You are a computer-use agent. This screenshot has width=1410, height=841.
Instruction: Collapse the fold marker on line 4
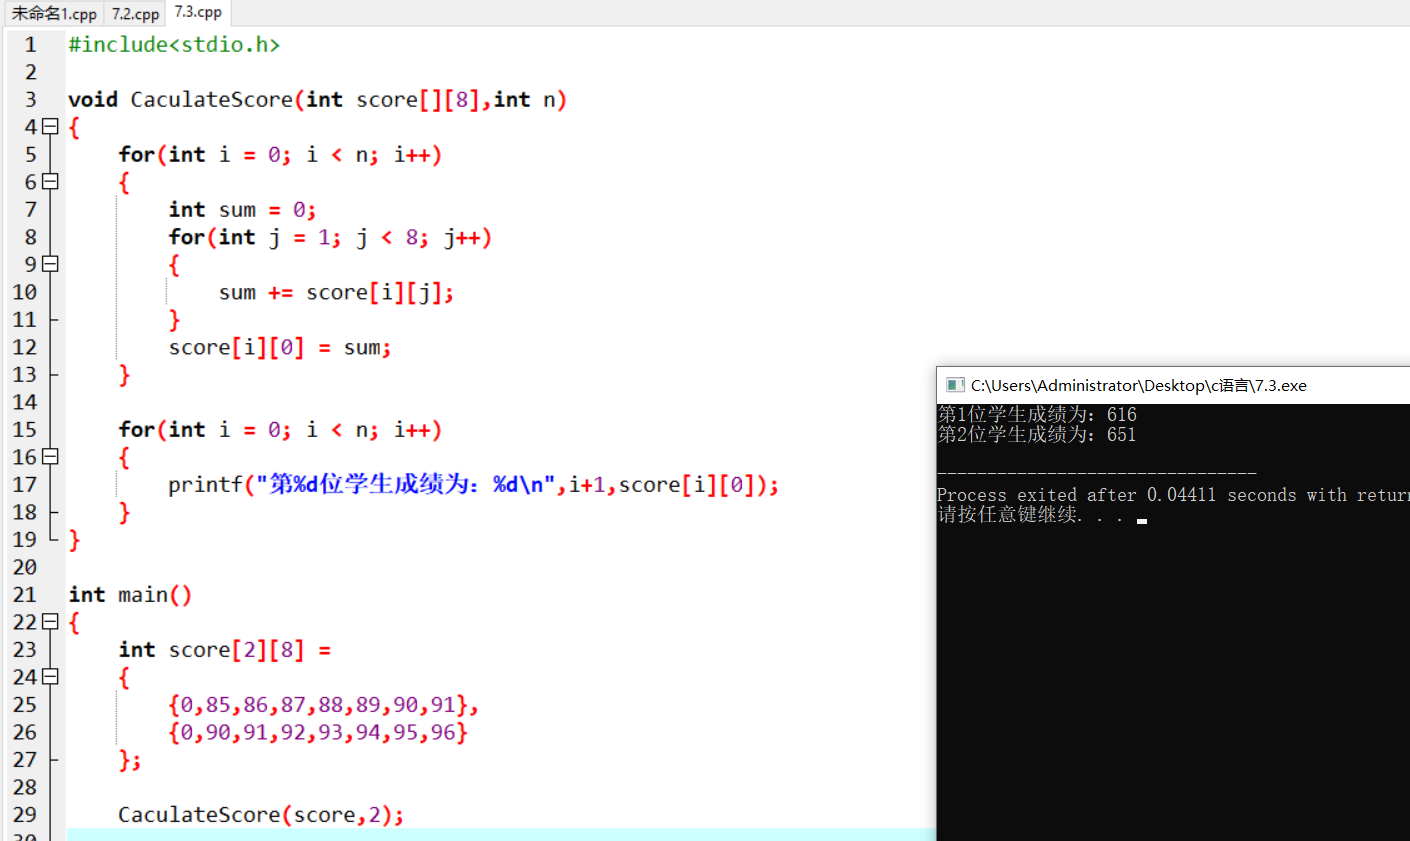point(50,127)
